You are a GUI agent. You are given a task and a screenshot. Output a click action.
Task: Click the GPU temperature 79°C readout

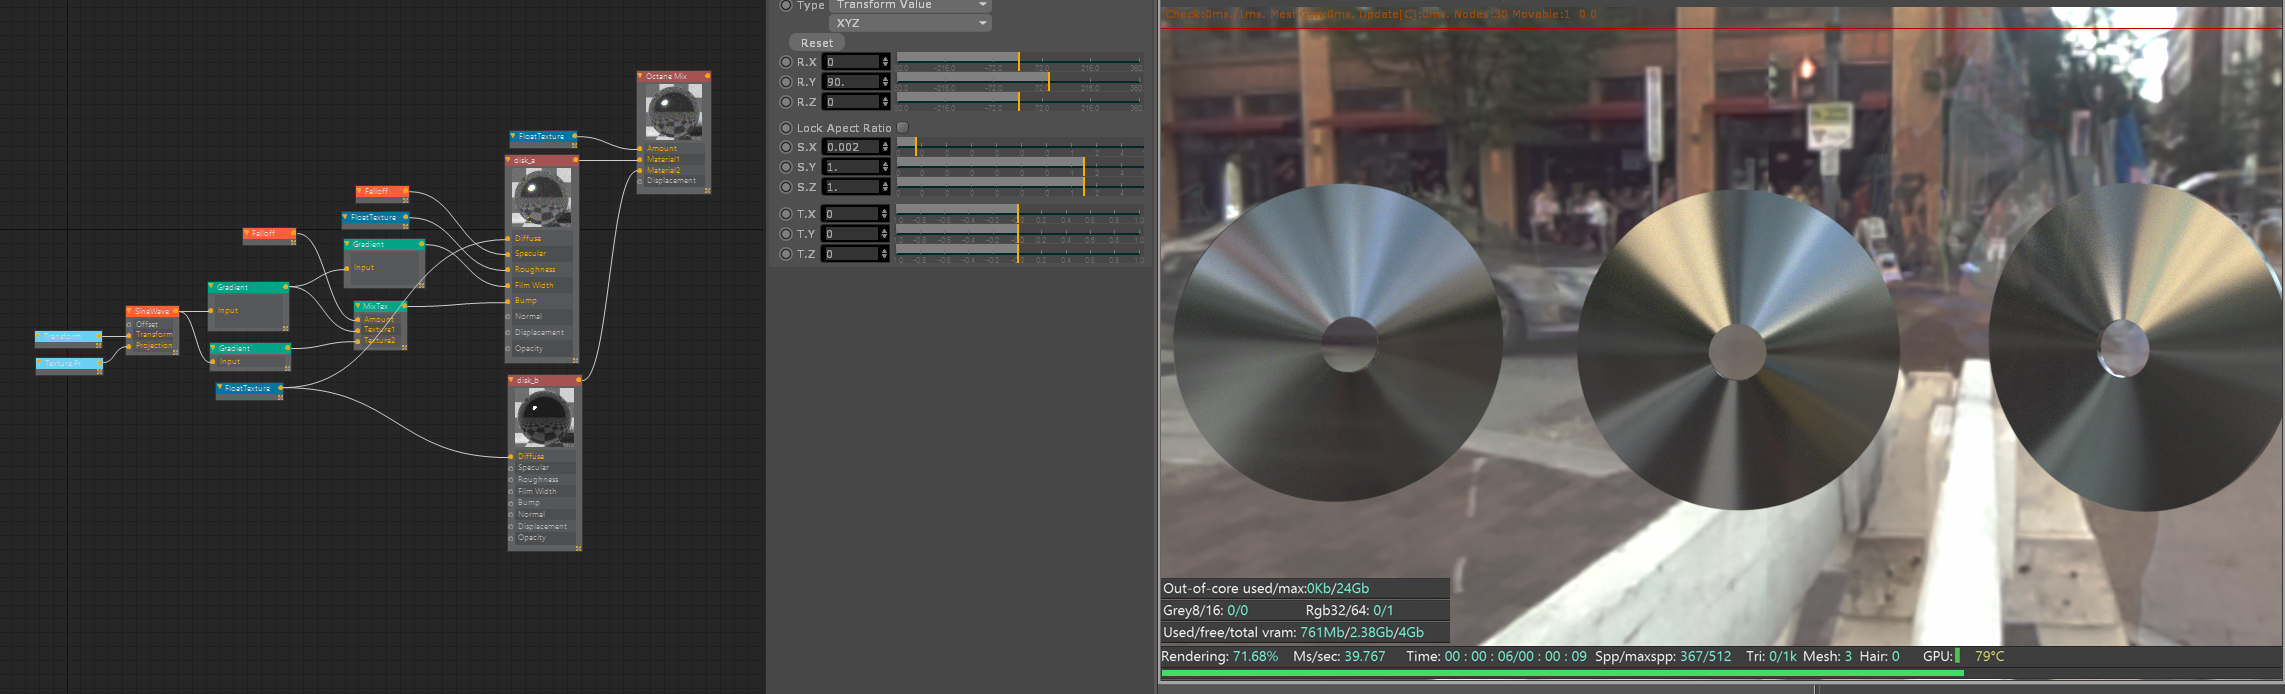tap(1989, 657)
